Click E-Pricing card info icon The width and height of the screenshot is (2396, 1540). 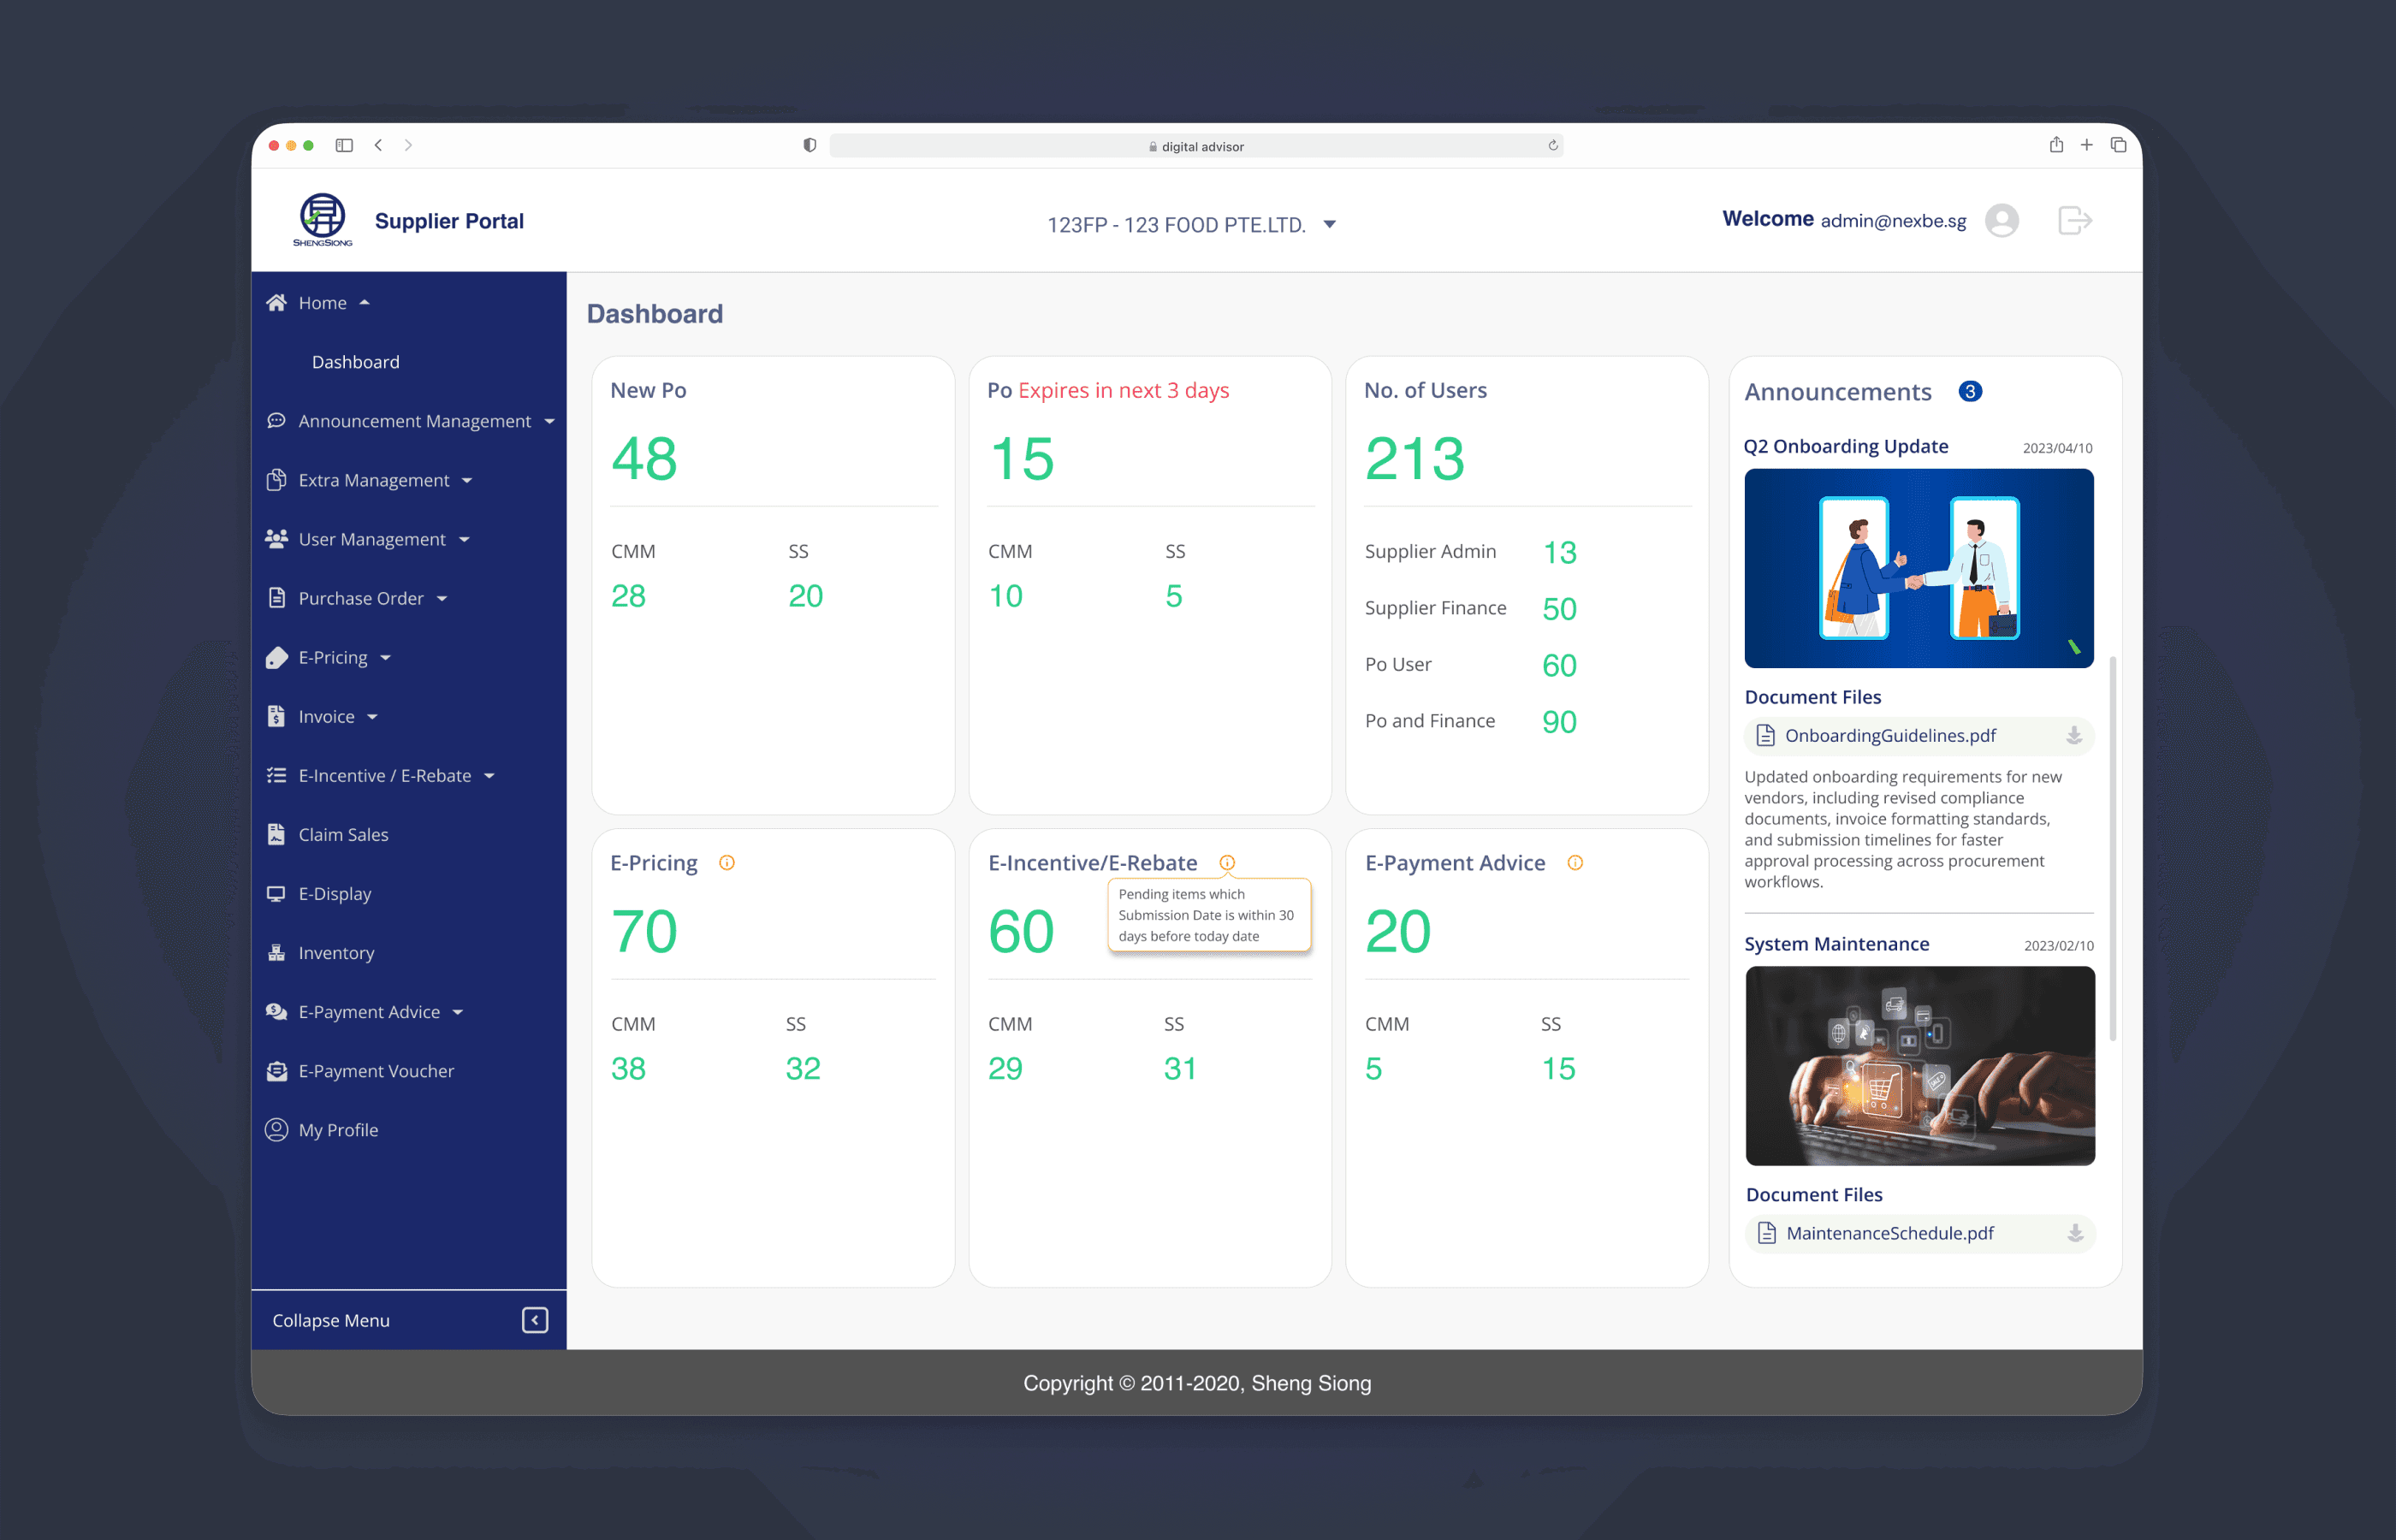pos(727,863)
